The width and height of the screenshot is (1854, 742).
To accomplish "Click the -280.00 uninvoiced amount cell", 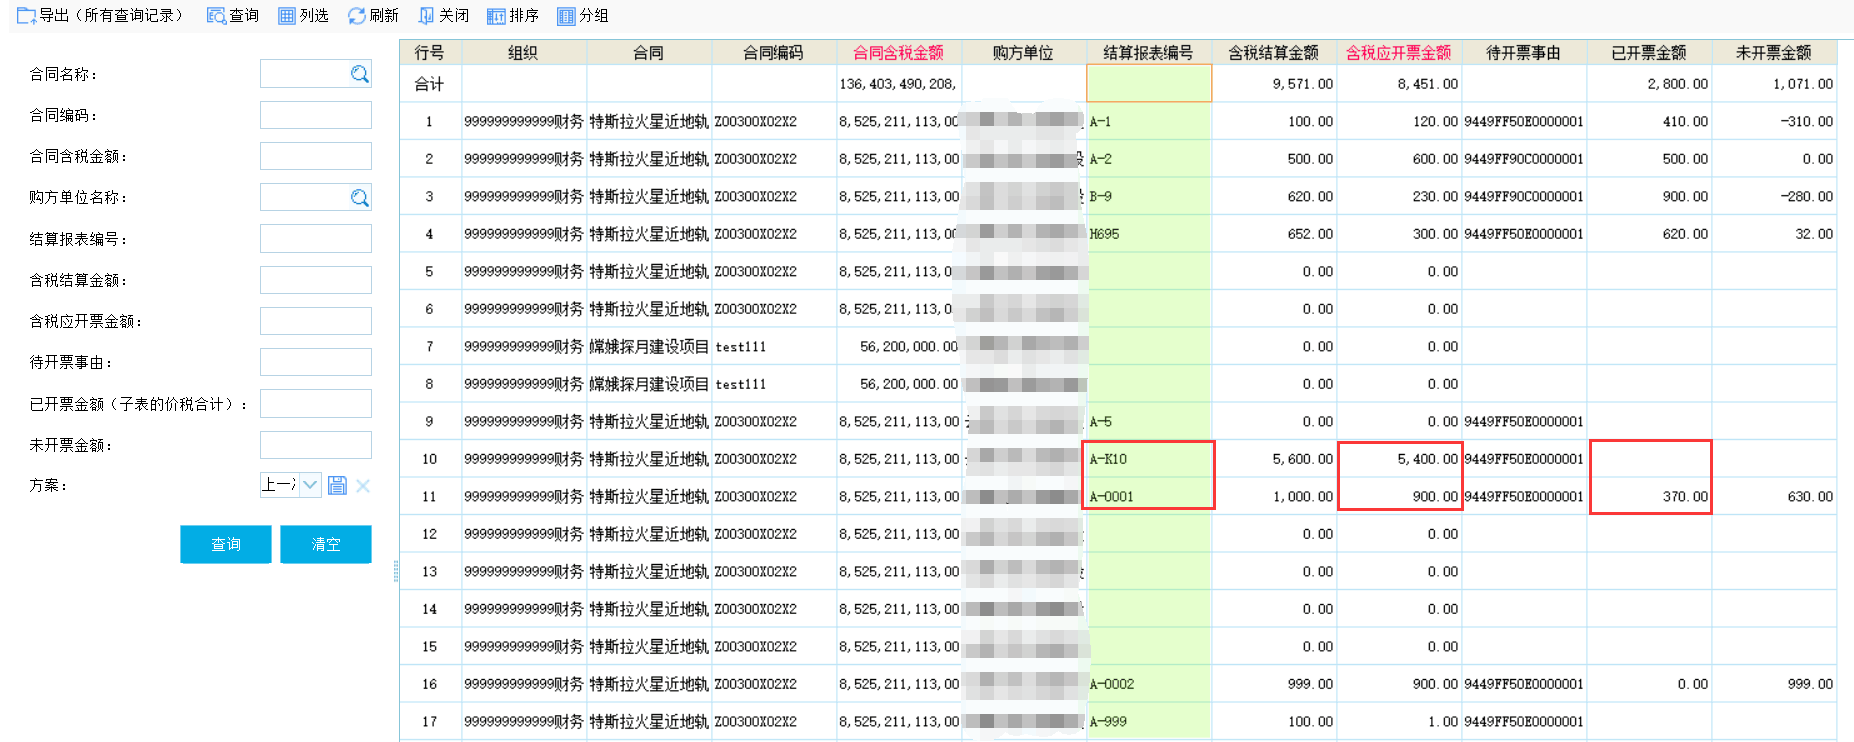I will click(x=1774, y=197).
